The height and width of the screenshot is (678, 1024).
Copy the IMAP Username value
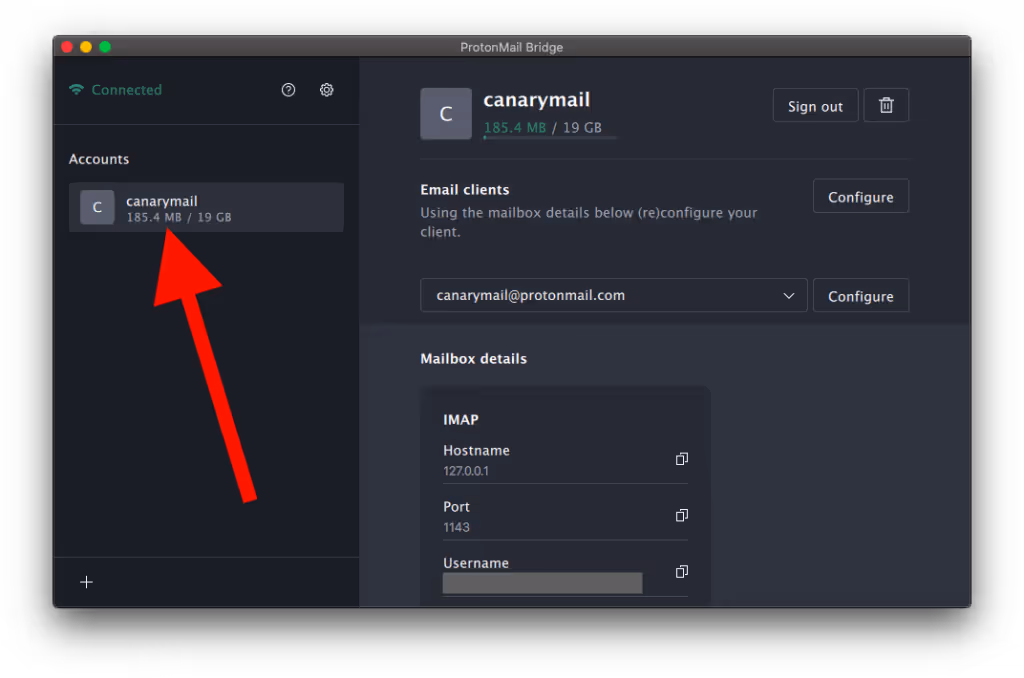pos(681,572)
